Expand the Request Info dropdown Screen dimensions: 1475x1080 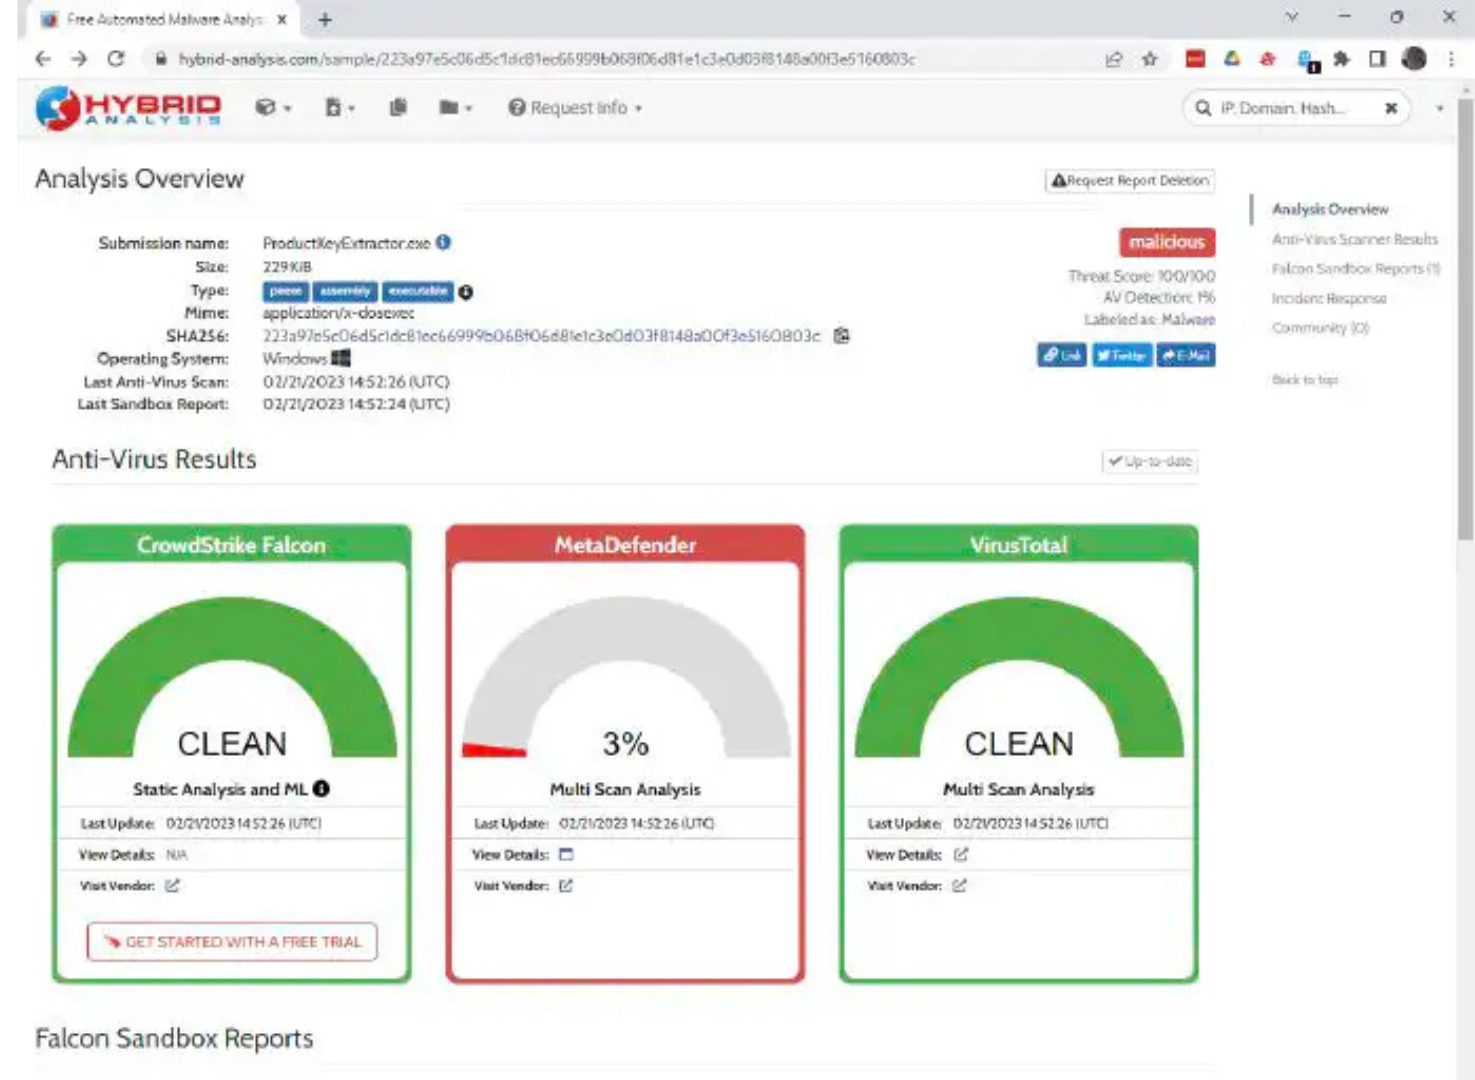coord(575,107)
